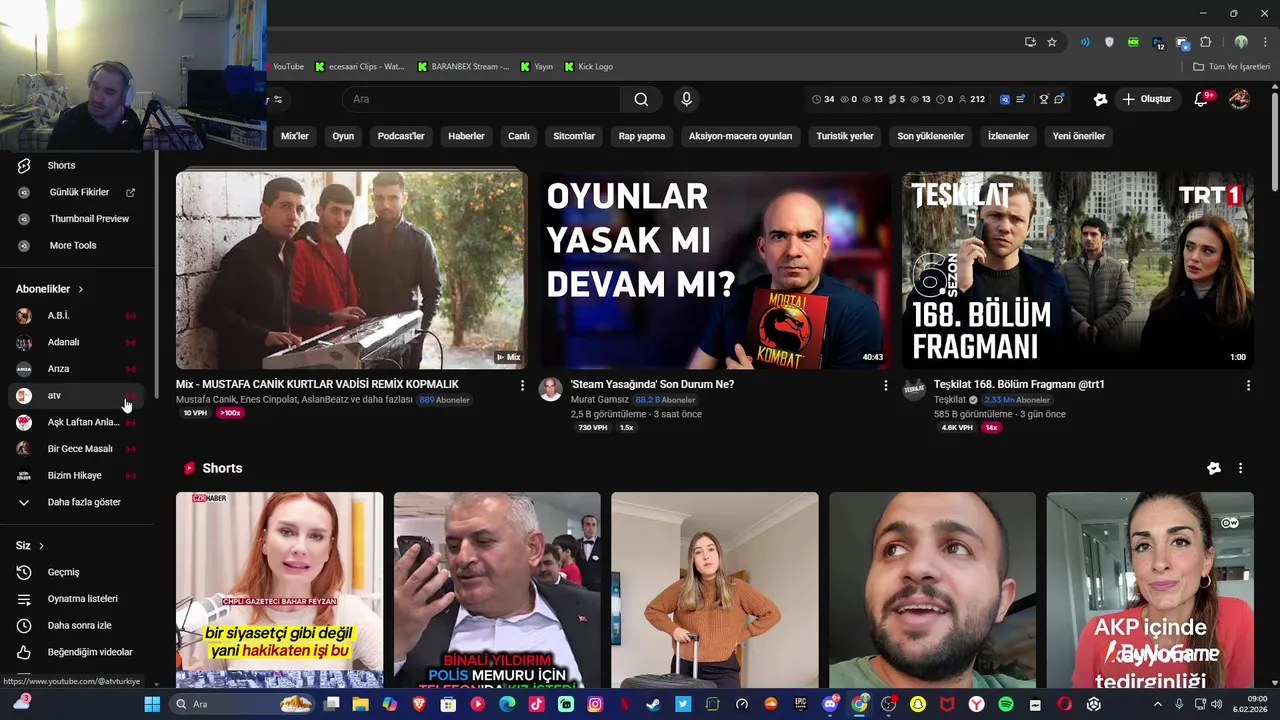This screenshot has height=720, width=1280.
Task: Click the trophy icon in the stats bar
Action: tap(1043, 99)
